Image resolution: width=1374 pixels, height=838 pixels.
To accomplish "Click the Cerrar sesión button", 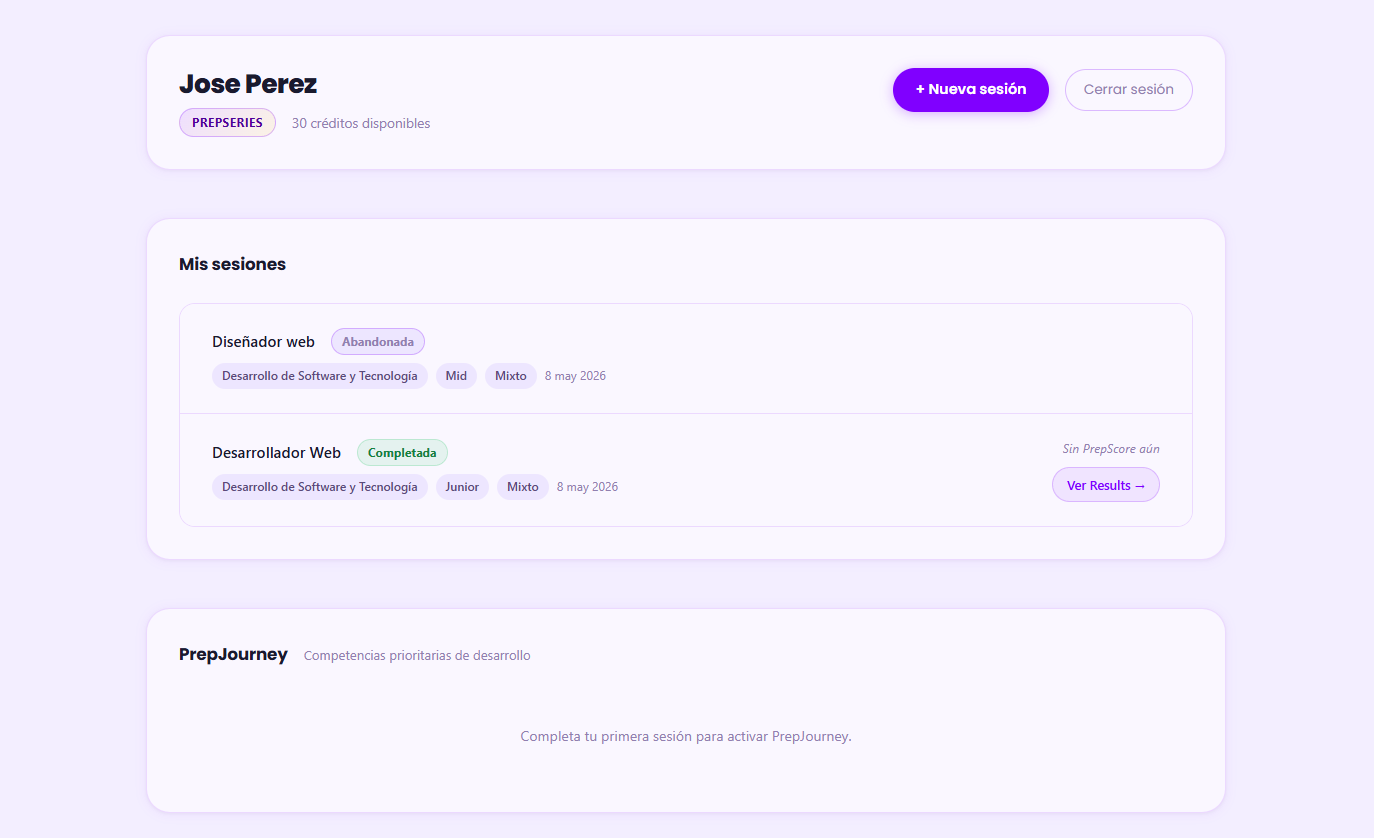I will tap(1128, 90).
